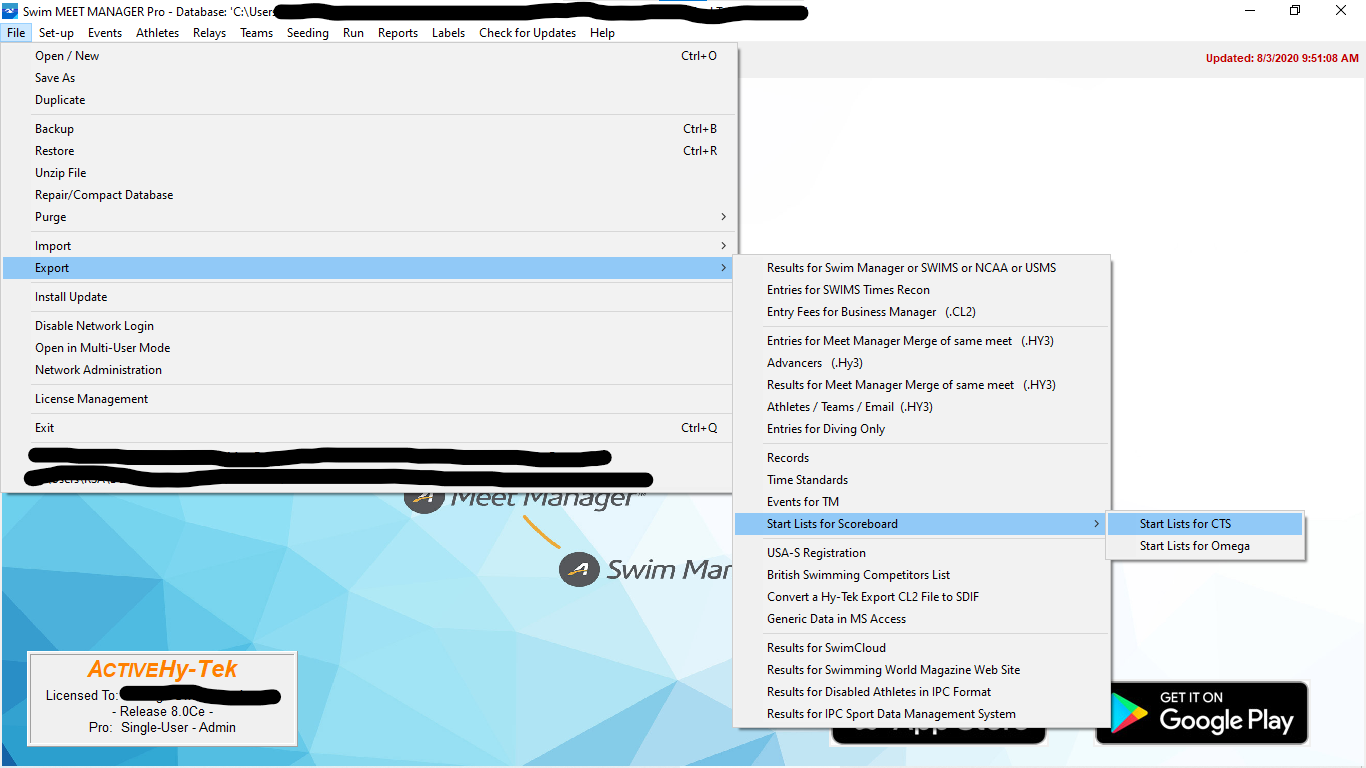The height and width of the screenshot is (768, 1366).
Task: Expand the Import submenu
Action: [x=369, y=246]
